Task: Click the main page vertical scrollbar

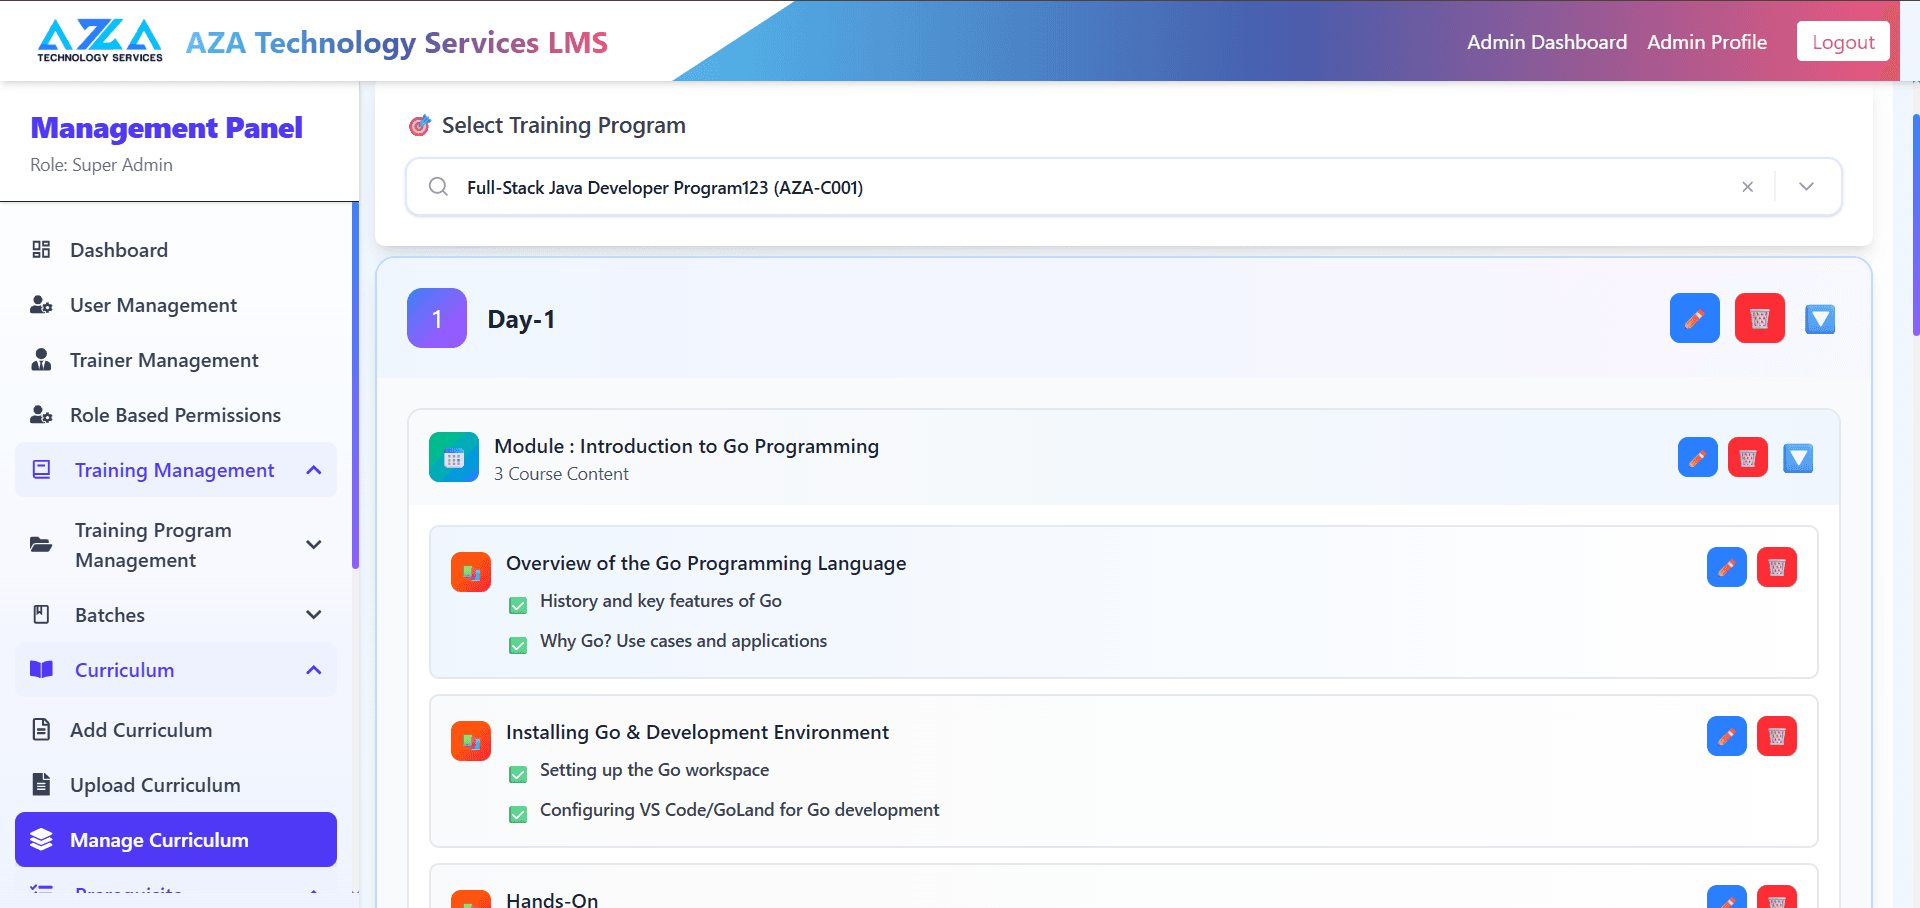Action: pyautogui.click(x=1915, y=225)
